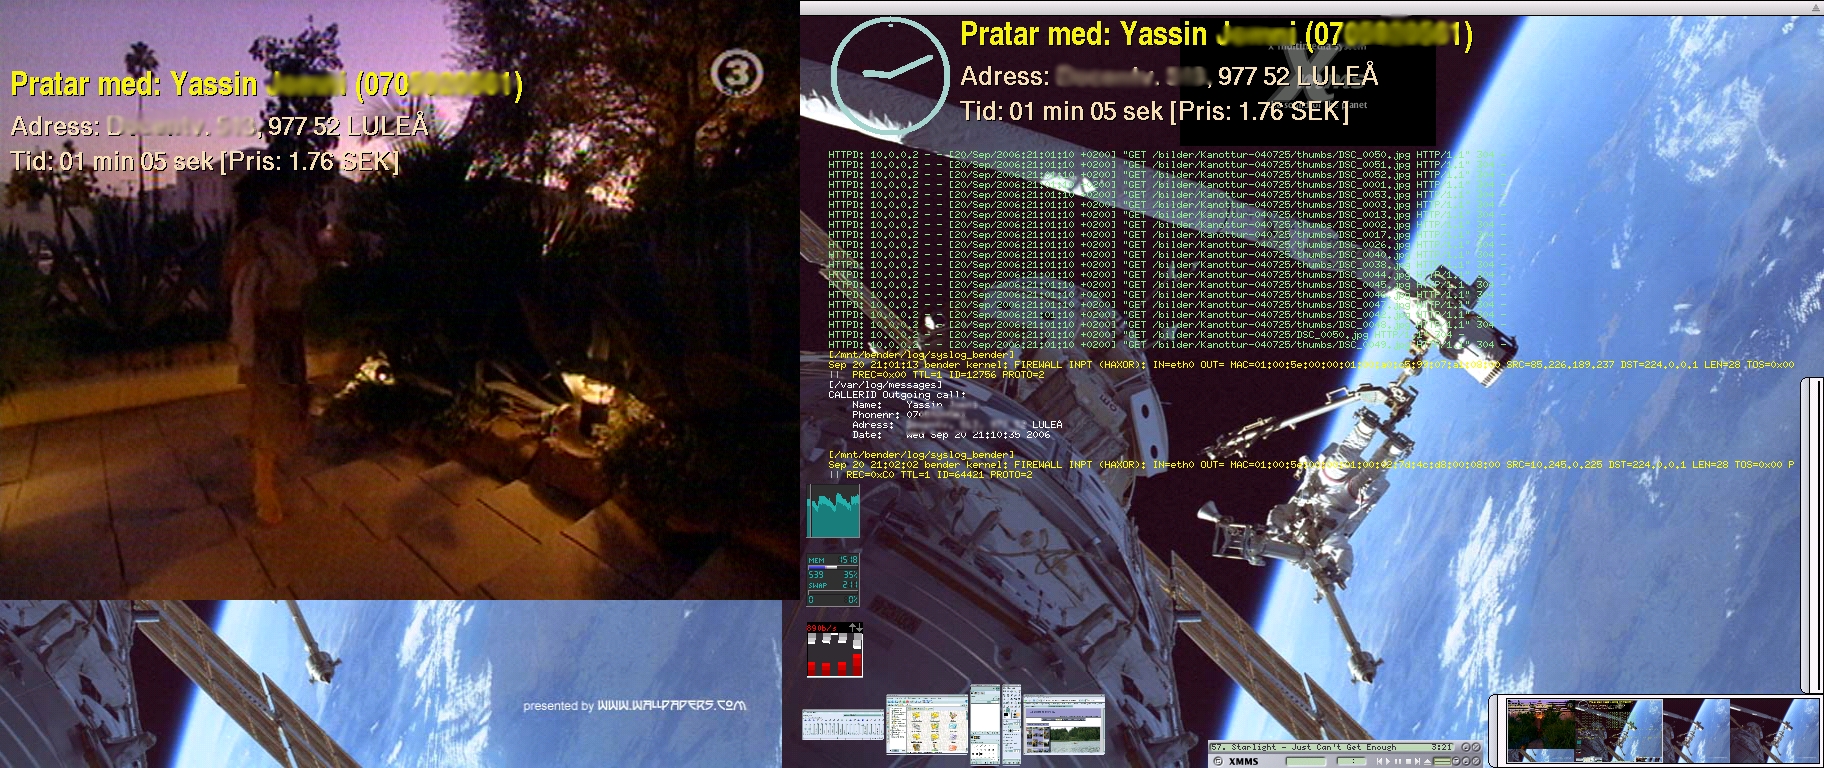Select the file manager window thumbnail
Image resolution: width=1824 pixels, height=768 pixels.
[927, 724]
